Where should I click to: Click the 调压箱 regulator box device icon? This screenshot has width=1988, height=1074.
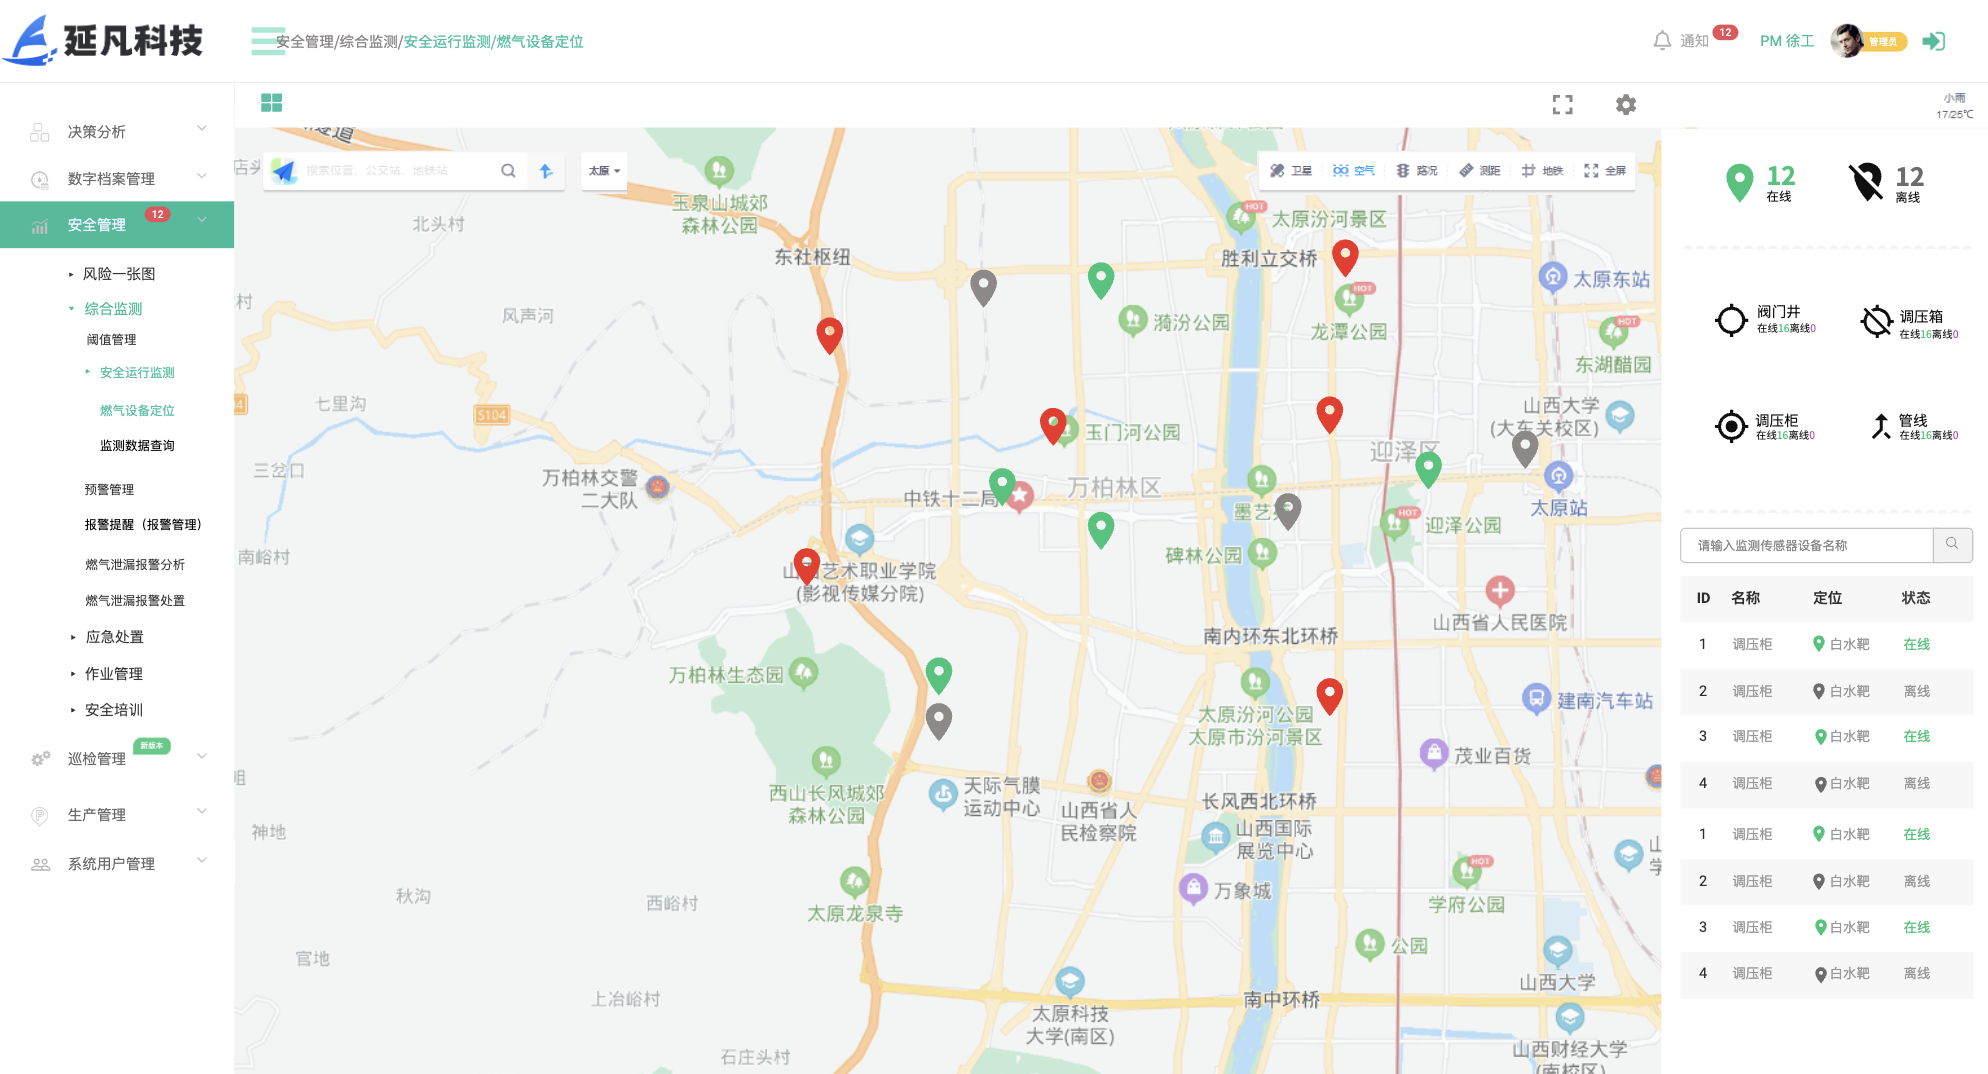point(1876,320)
